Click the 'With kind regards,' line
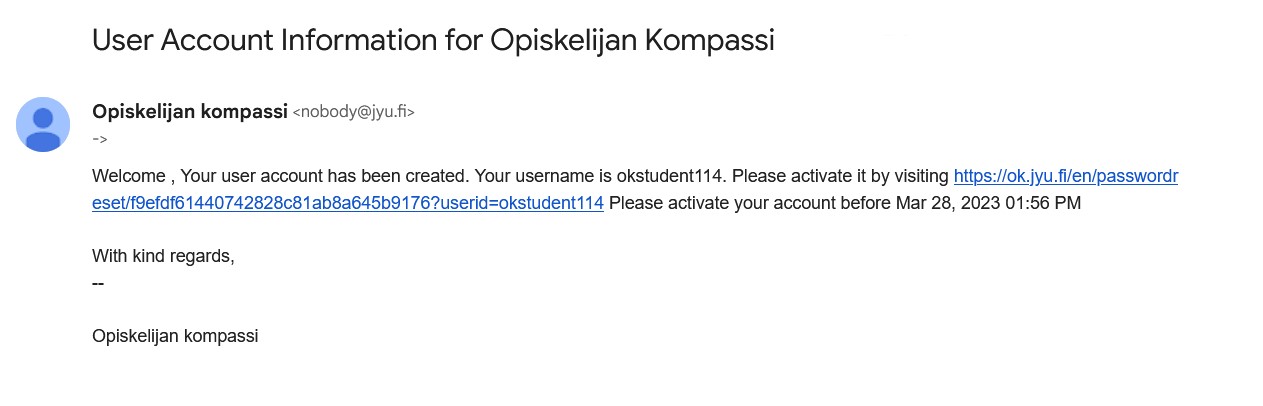The height and width of the screenshot is (406, 1263). point(163,256)
